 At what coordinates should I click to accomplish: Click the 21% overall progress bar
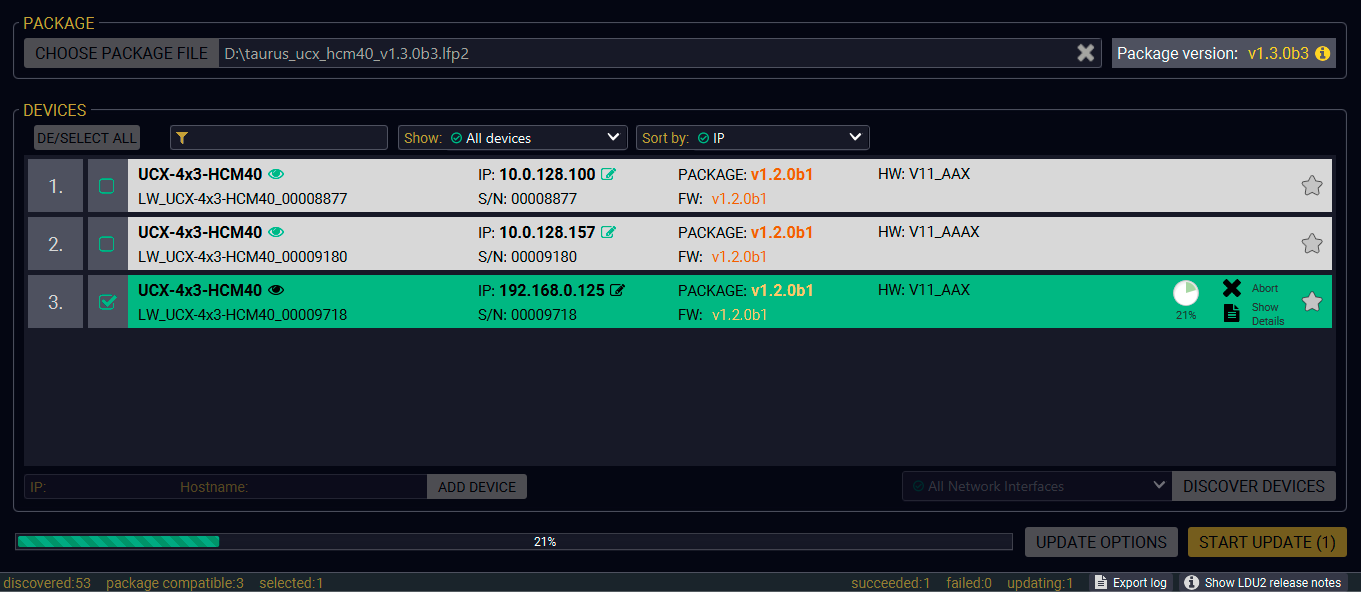514,542
